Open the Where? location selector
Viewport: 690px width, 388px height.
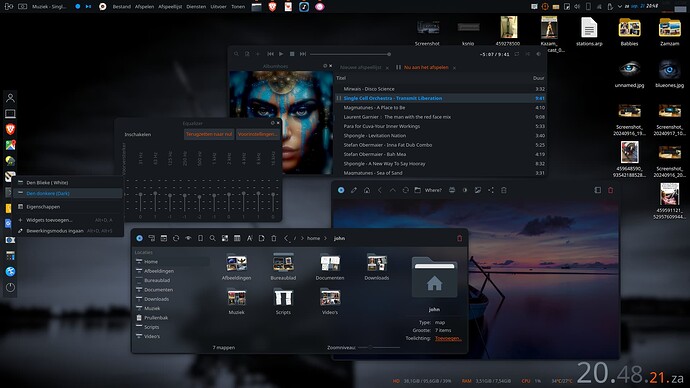pyautogui.click(x=433, y=190)
